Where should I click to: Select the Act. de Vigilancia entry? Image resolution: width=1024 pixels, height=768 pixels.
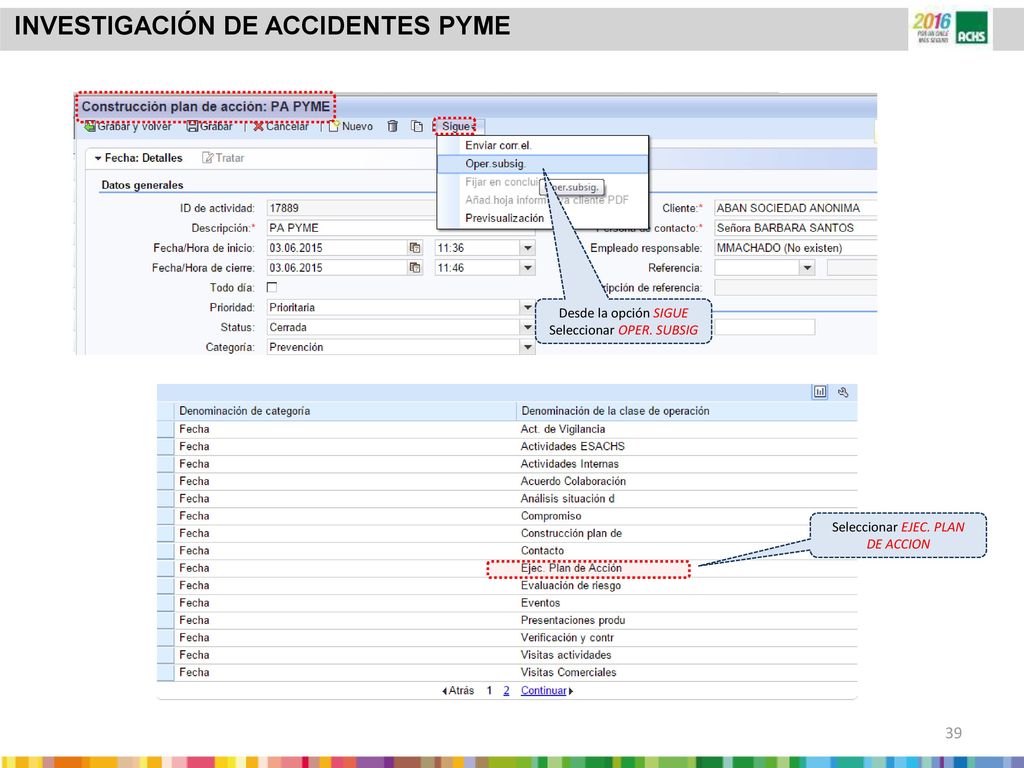[x=563, y=429]
